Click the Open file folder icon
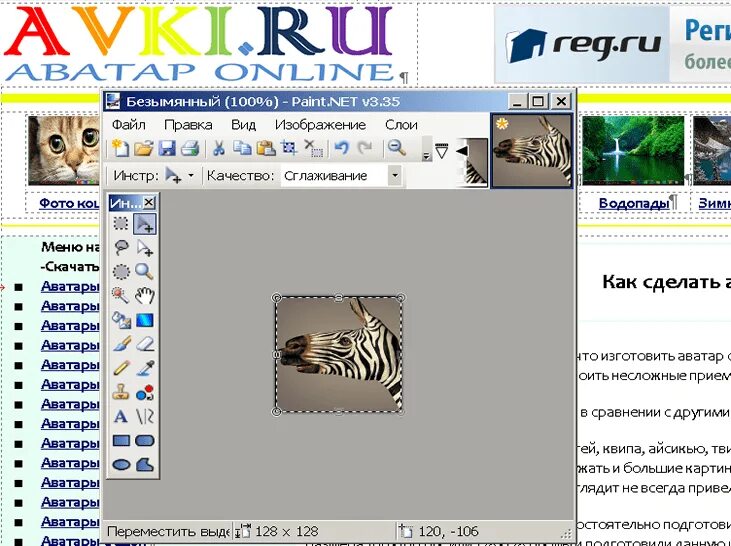 click(x=144, y=149)
